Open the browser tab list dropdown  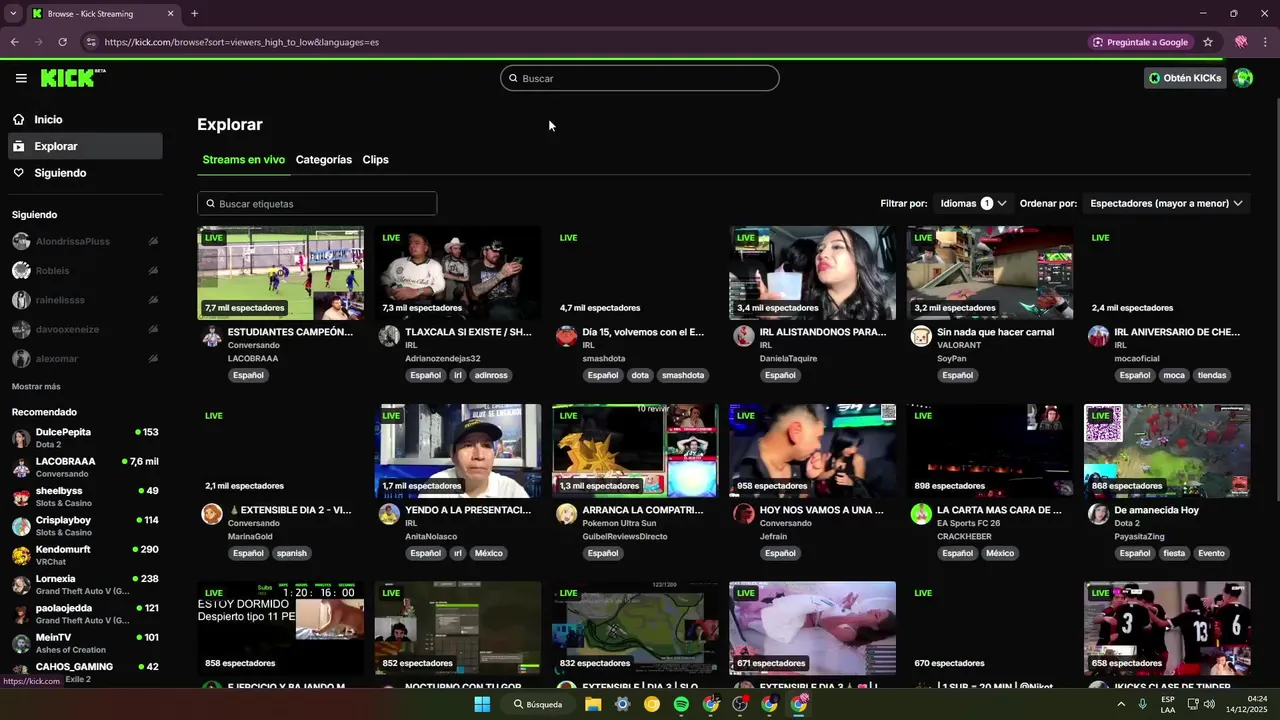tap(13, 13)
